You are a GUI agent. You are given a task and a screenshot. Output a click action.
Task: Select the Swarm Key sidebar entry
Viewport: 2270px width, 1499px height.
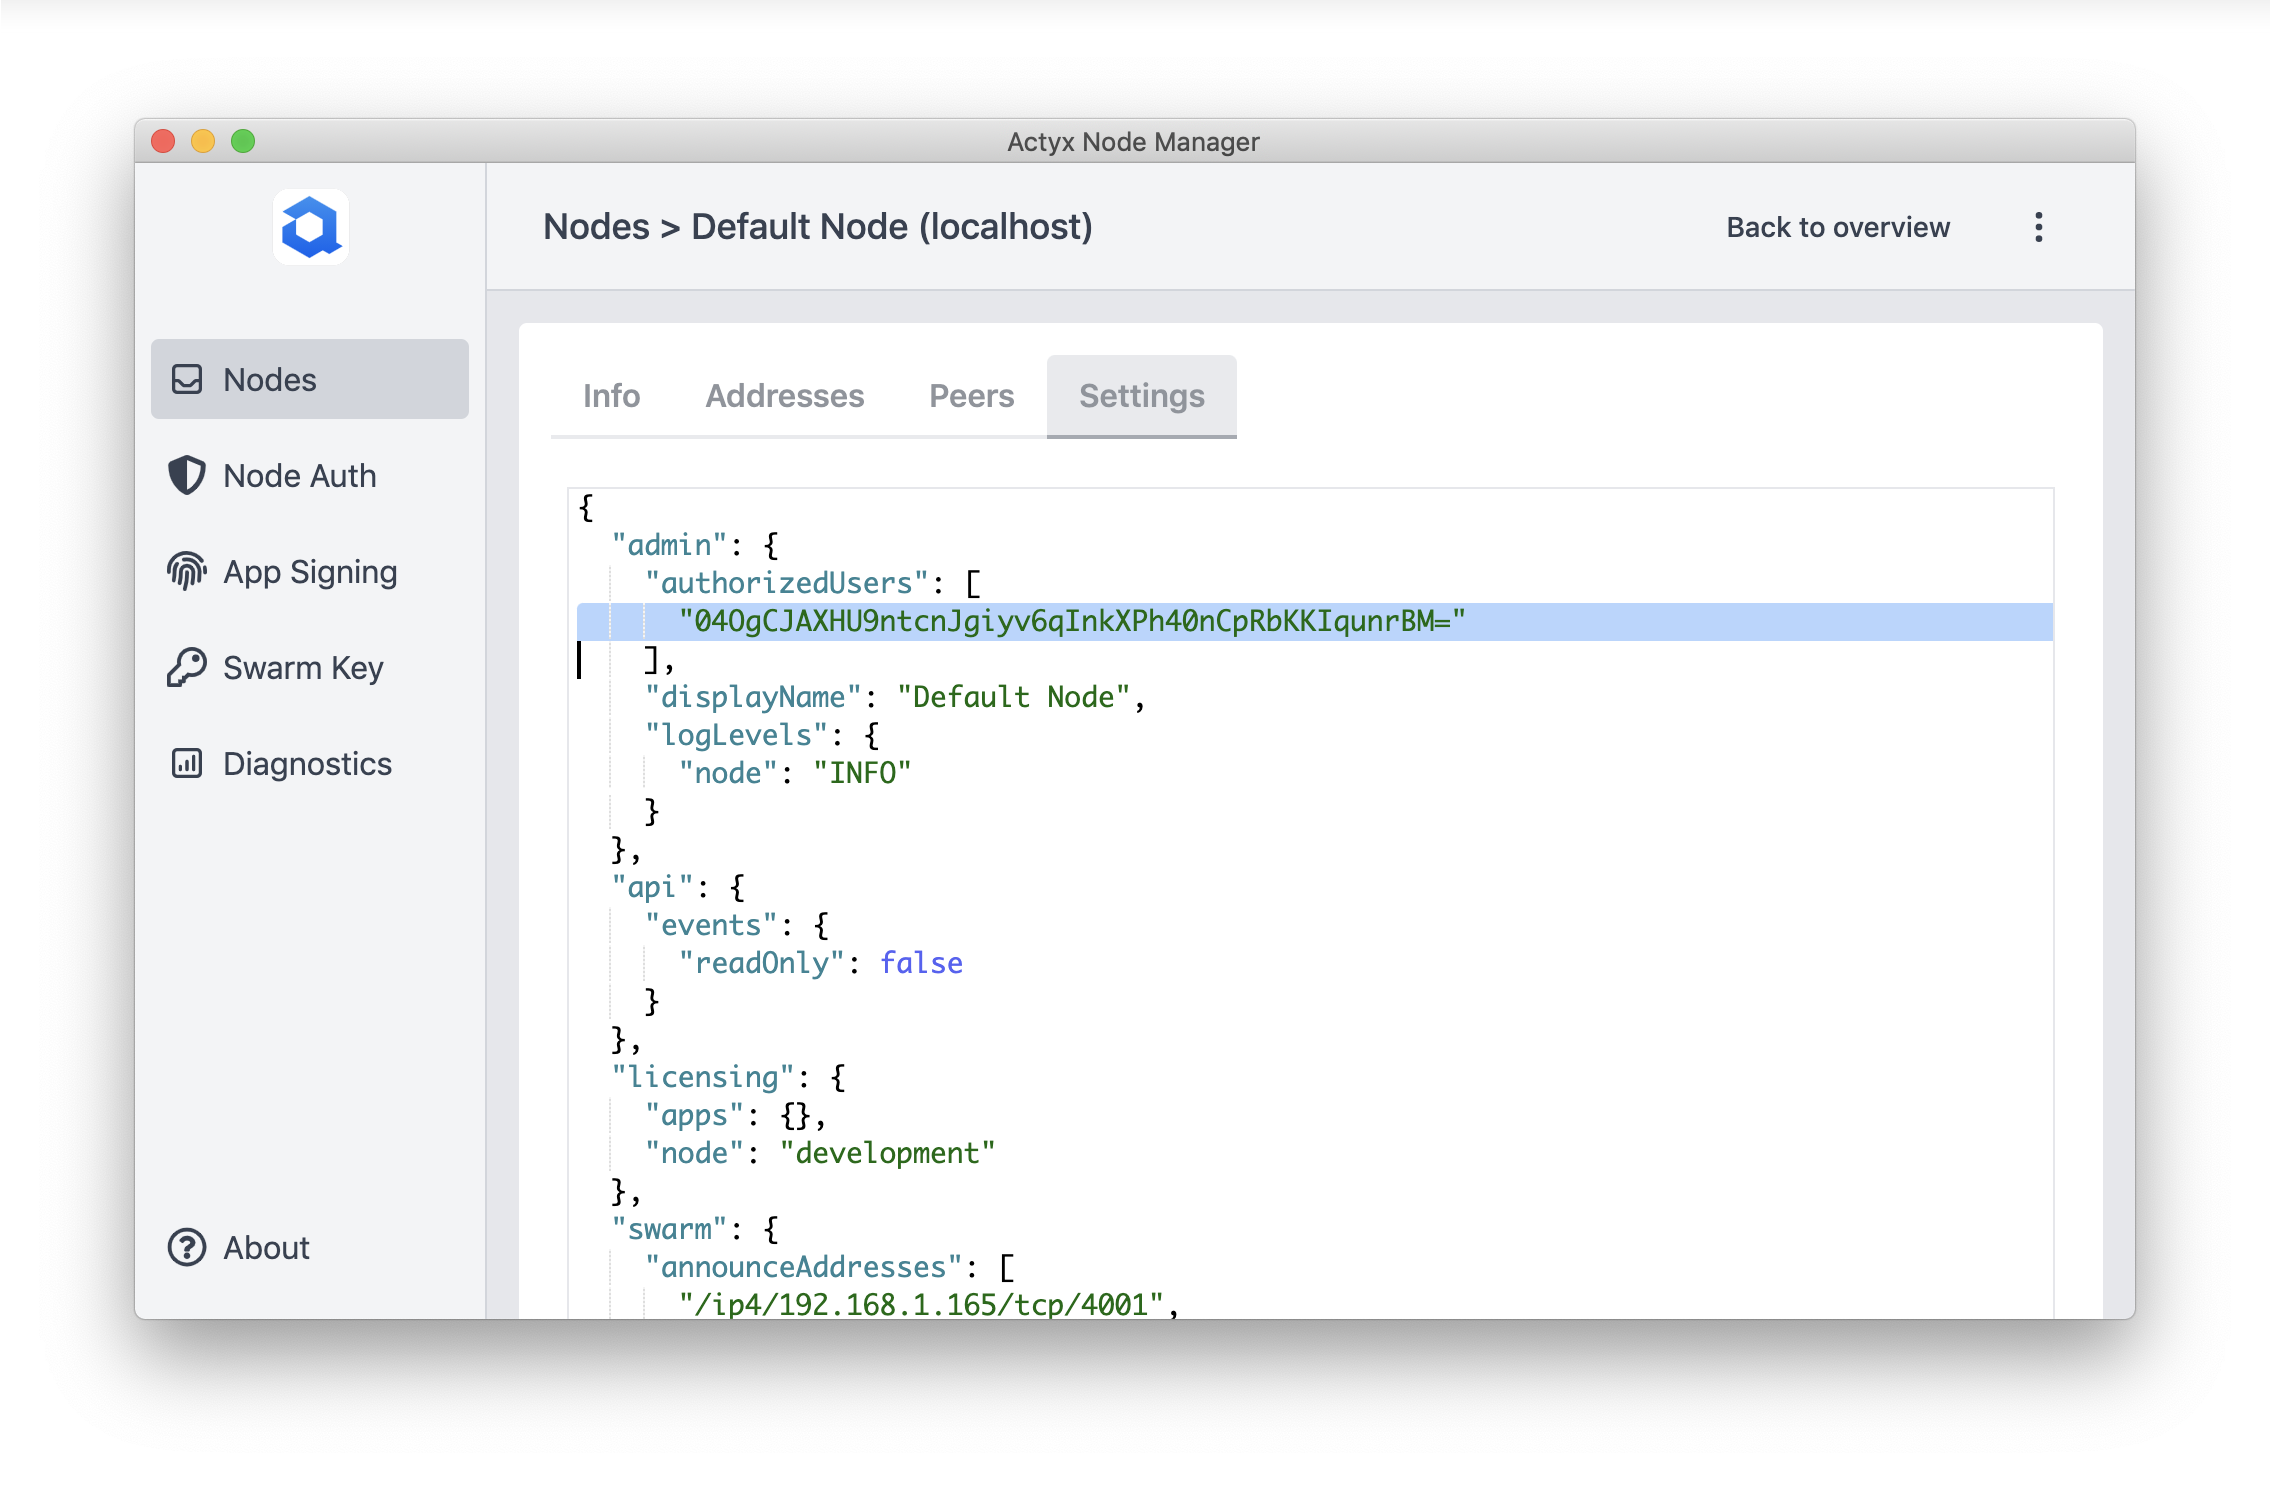point(302,667)
